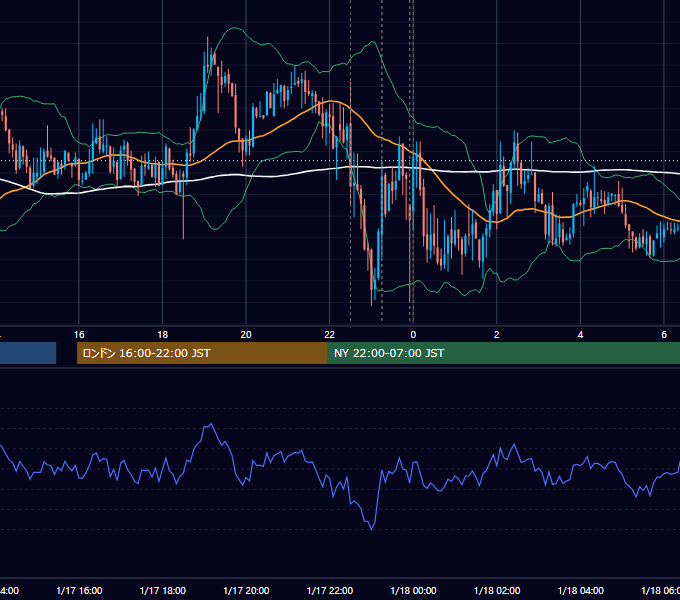Click the oscillator's lowest trough point

click(x=372, y=529)
